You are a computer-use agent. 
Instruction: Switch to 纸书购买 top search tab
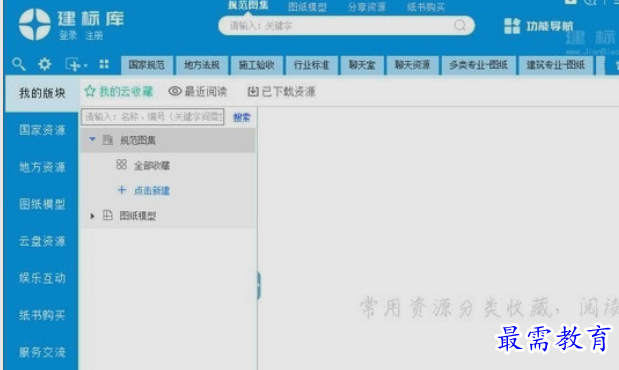coord(426,7)
